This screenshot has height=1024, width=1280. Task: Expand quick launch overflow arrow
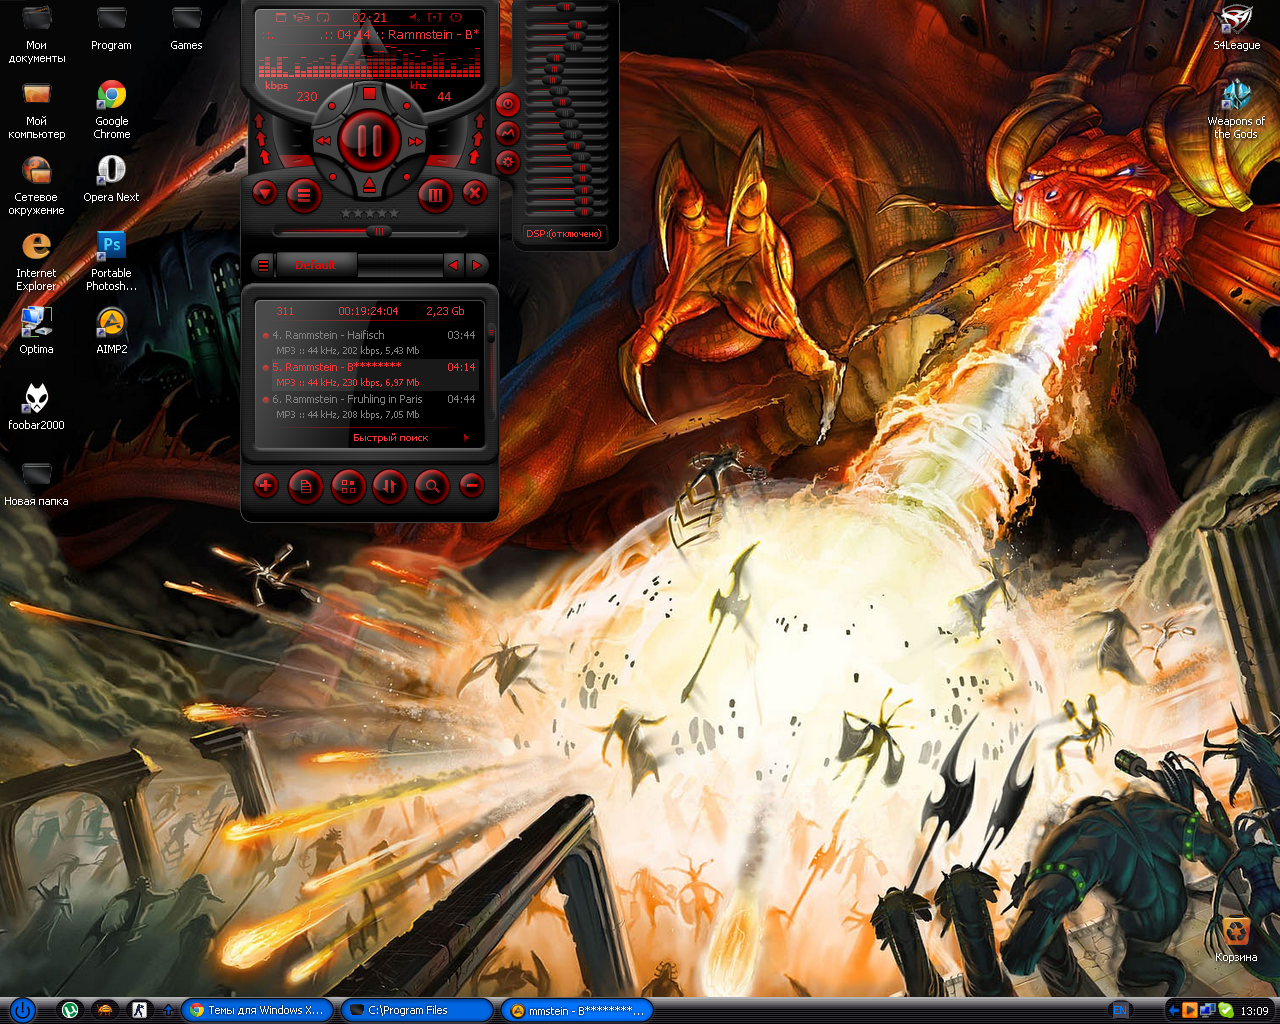[168, 1010]
